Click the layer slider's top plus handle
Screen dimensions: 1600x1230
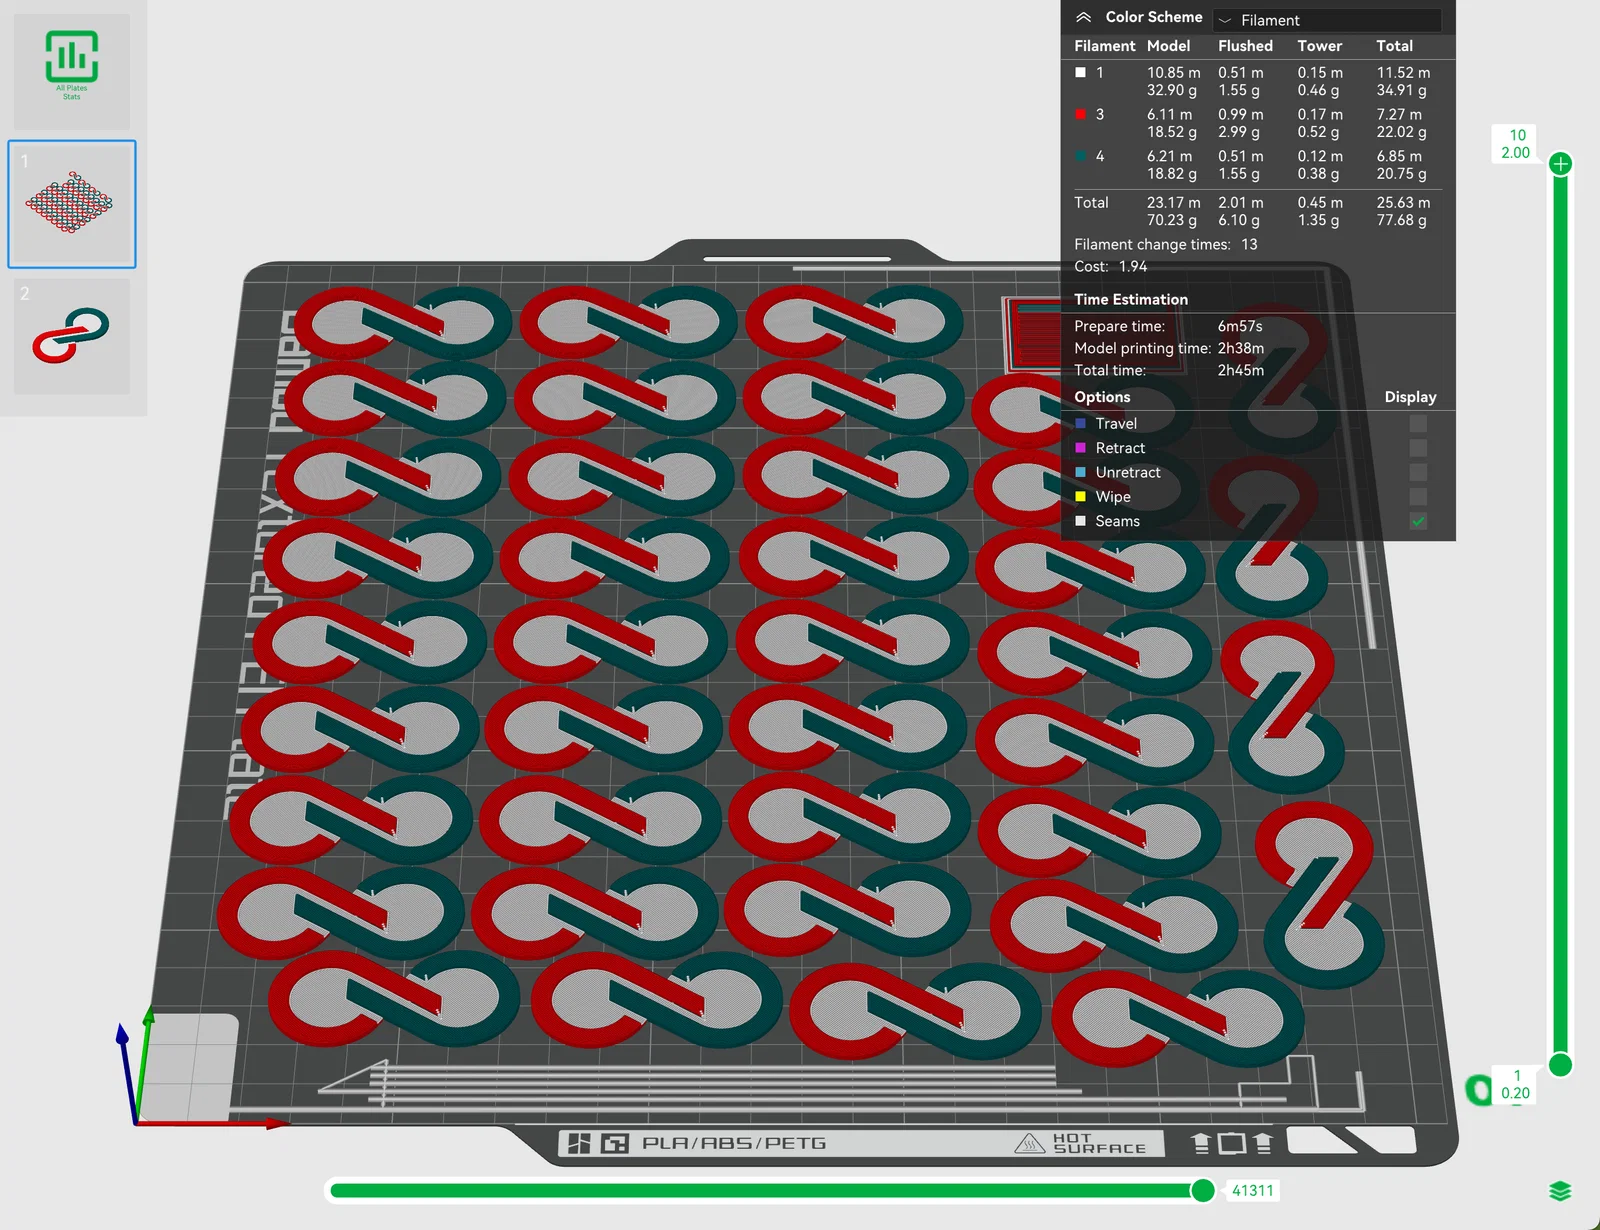(1560, 164)
